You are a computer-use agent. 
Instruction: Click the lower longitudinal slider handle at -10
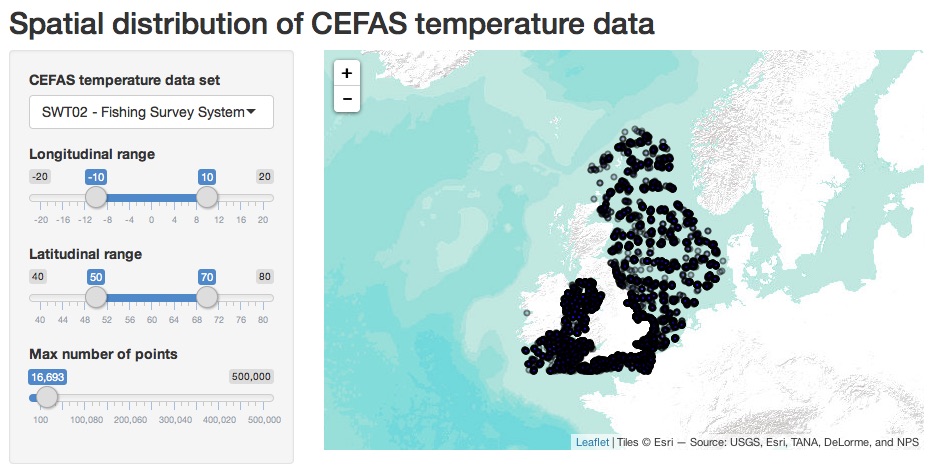coord(96,197)
